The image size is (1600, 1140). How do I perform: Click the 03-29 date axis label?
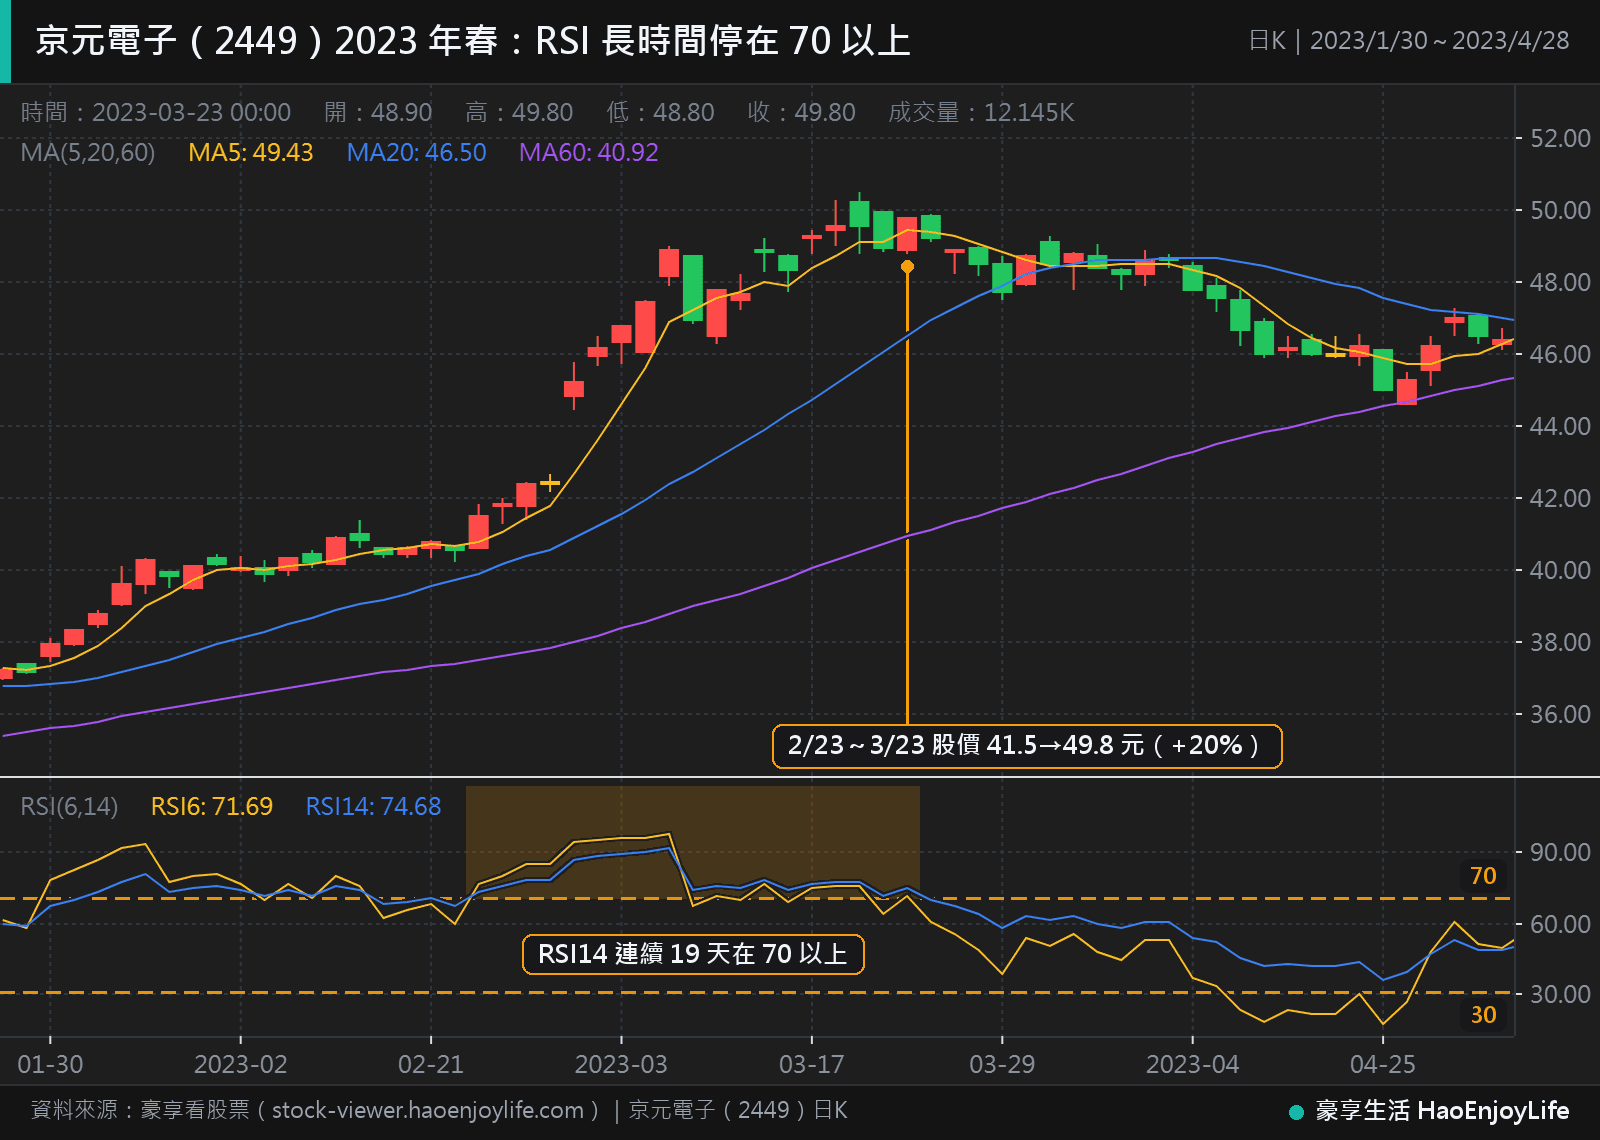click(x=1002, y=1064)
